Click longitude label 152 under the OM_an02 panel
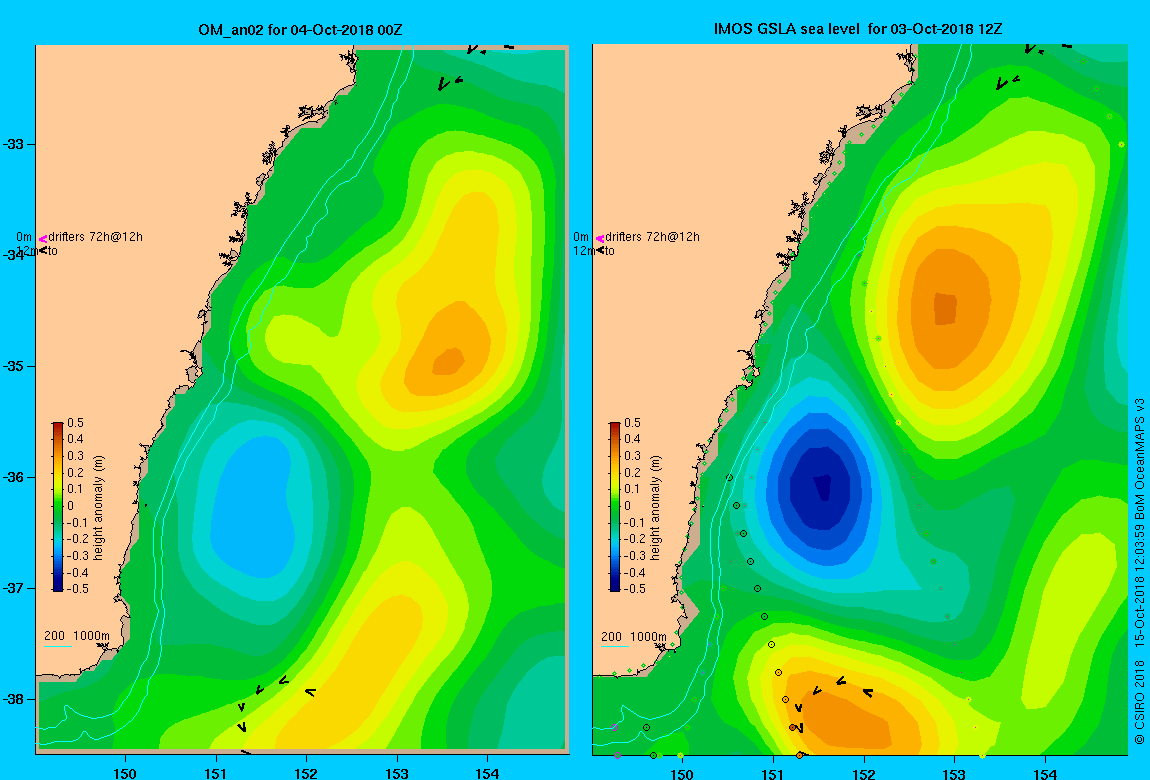The height and width of the screenshot is (780, 1150). [306, 773]
